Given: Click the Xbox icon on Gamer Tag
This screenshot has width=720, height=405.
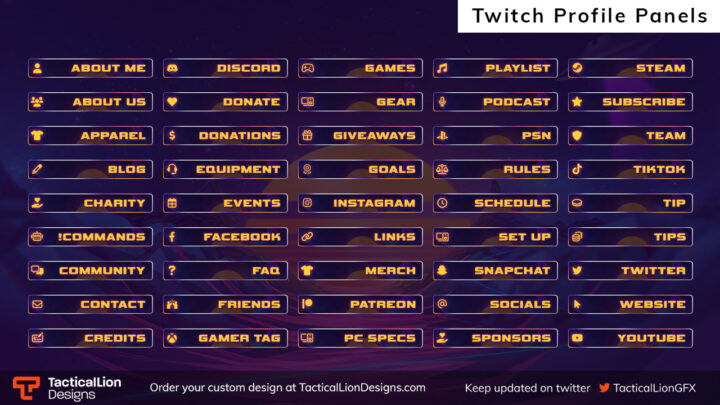Looking at the screenshot, I should coord(172,338).
